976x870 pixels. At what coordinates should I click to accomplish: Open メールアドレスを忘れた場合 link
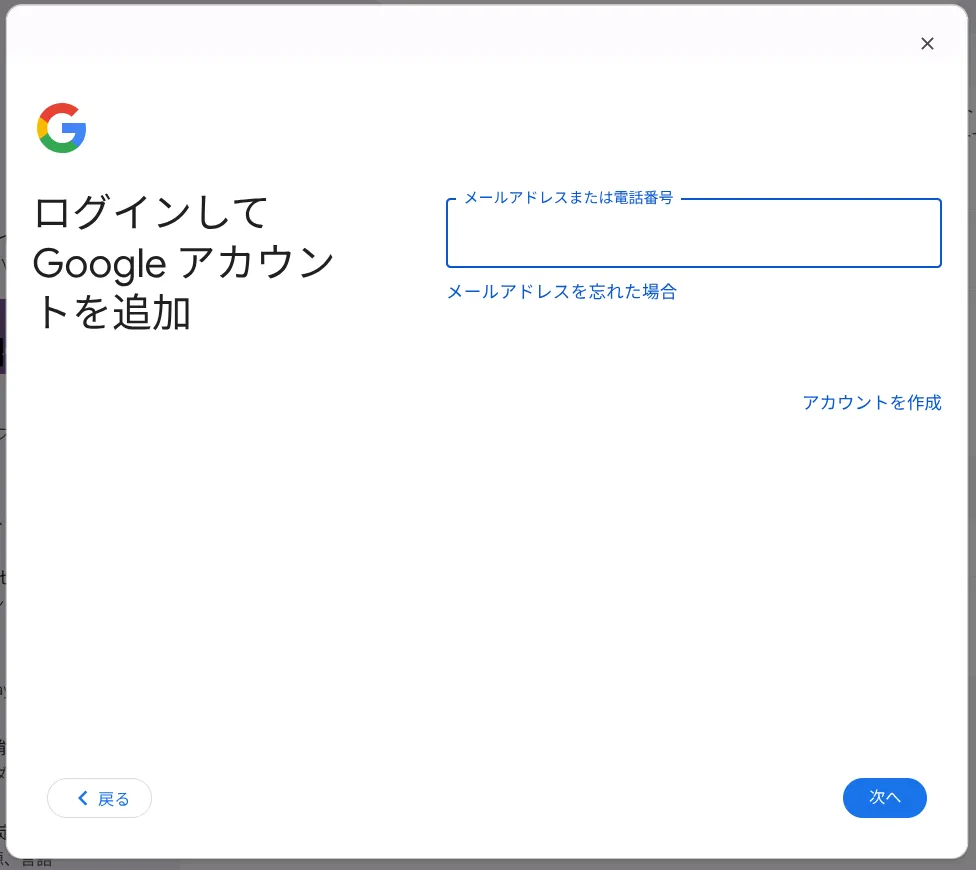coord(561,291)
